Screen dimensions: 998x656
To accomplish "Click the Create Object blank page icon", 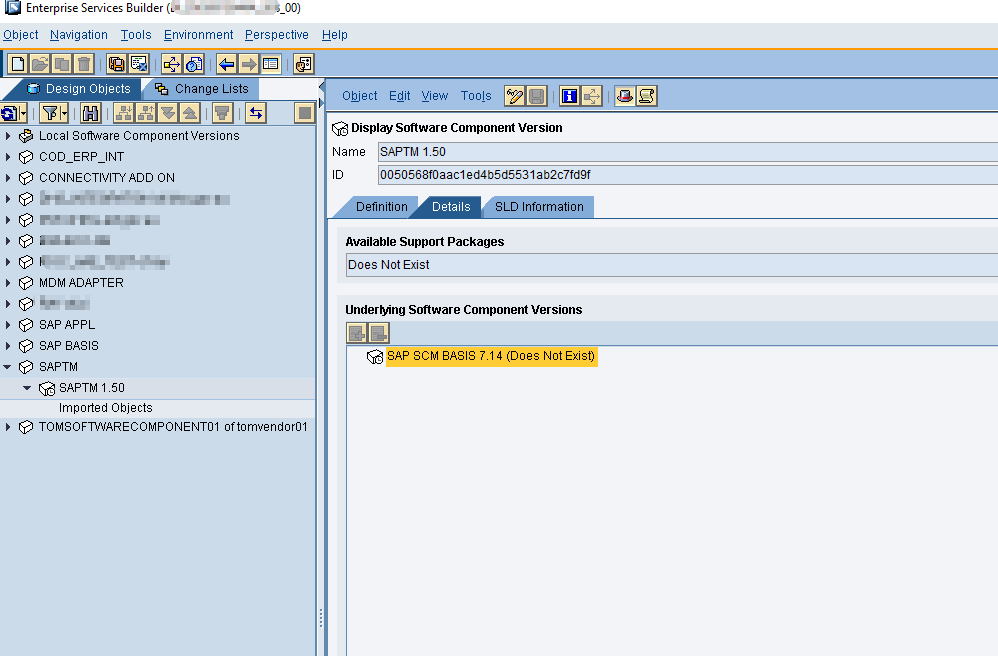I will (x=18, y=64).
